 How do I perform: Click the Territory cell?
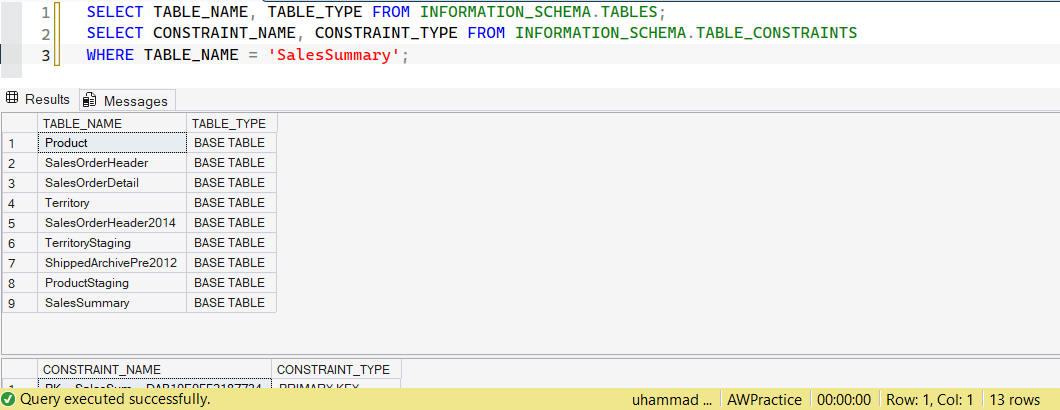(112, 202)
